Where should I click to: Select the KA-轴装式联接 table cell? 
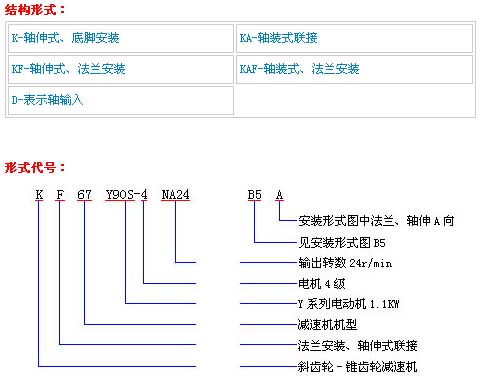[354, 38]
